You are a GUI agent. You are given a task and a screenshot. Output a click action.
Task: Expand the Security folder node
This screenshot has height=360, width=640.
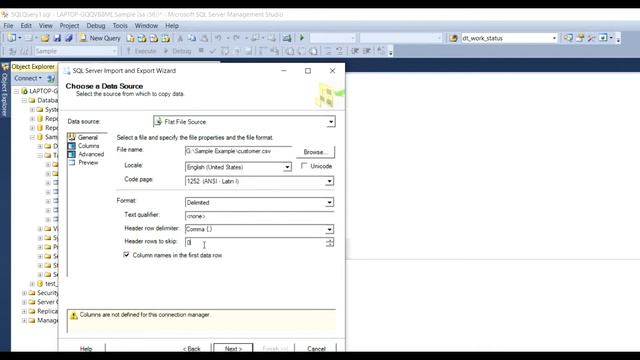(x=24, y=293)
